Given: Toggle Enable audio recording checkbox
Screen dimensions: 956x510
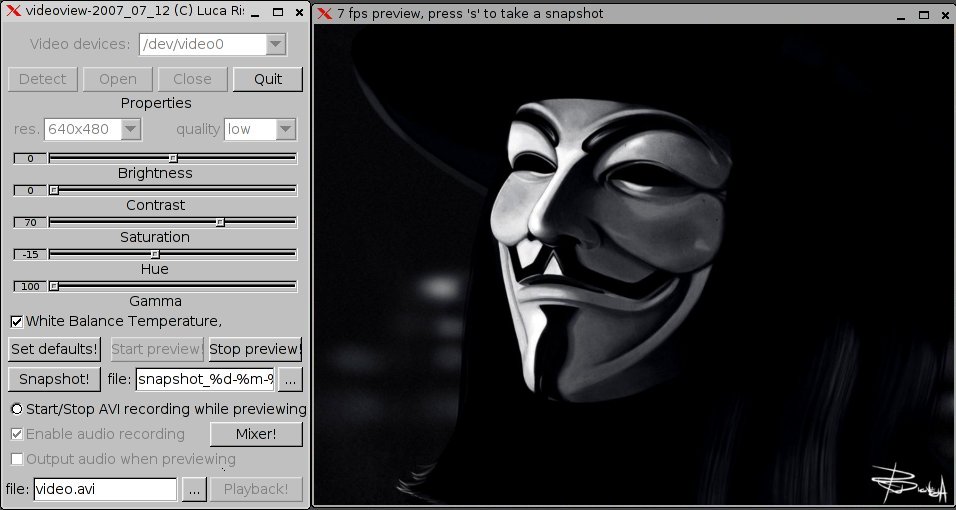Looking at the screenshot, I should click(x=17, y=434).
